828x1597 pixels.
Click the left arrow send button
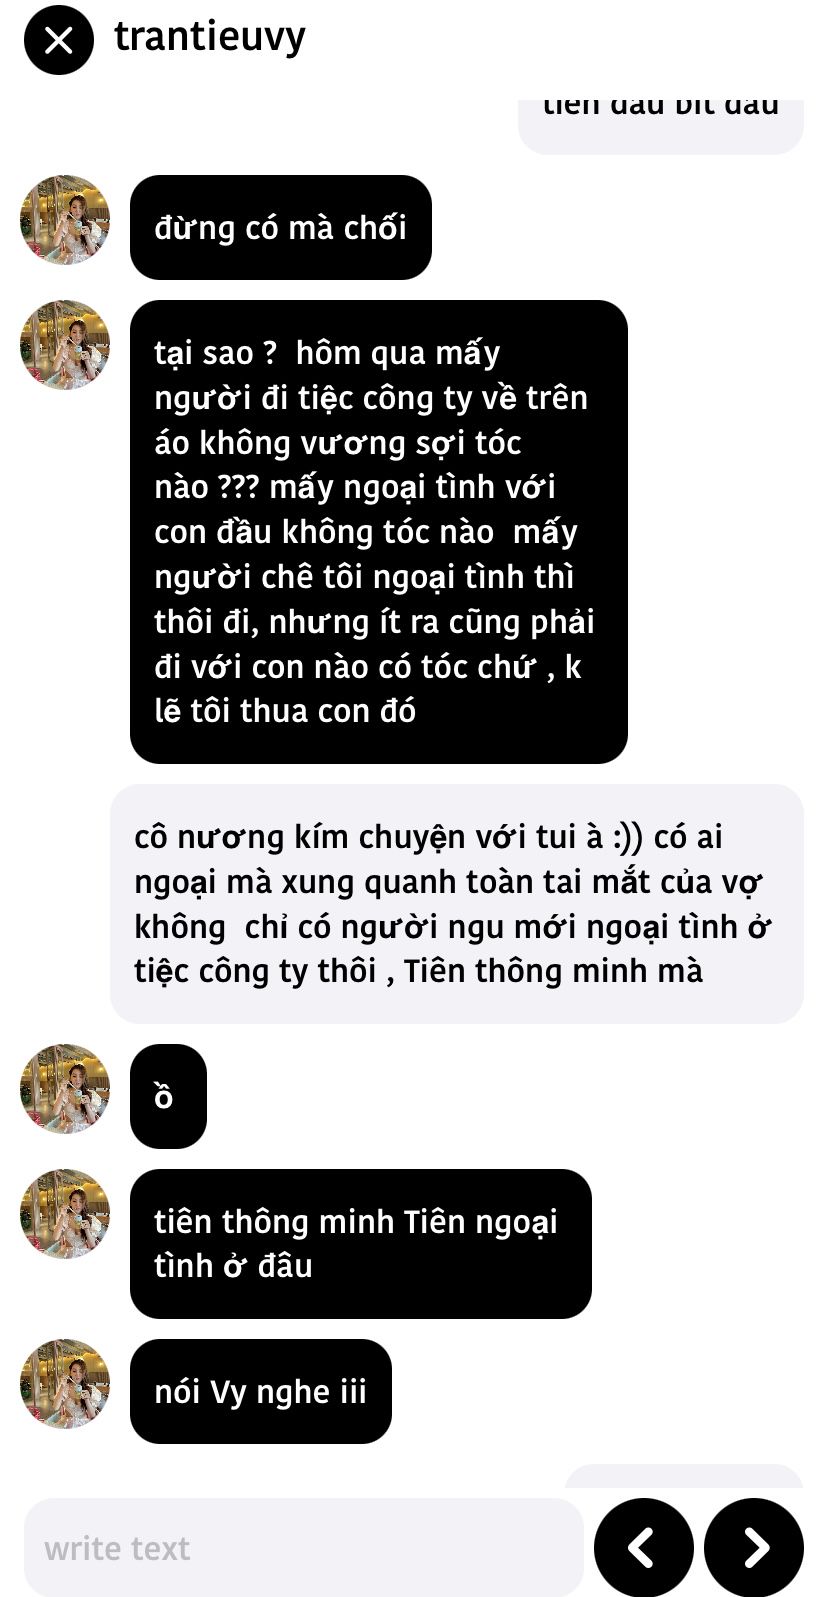(x=644, y=1547)
